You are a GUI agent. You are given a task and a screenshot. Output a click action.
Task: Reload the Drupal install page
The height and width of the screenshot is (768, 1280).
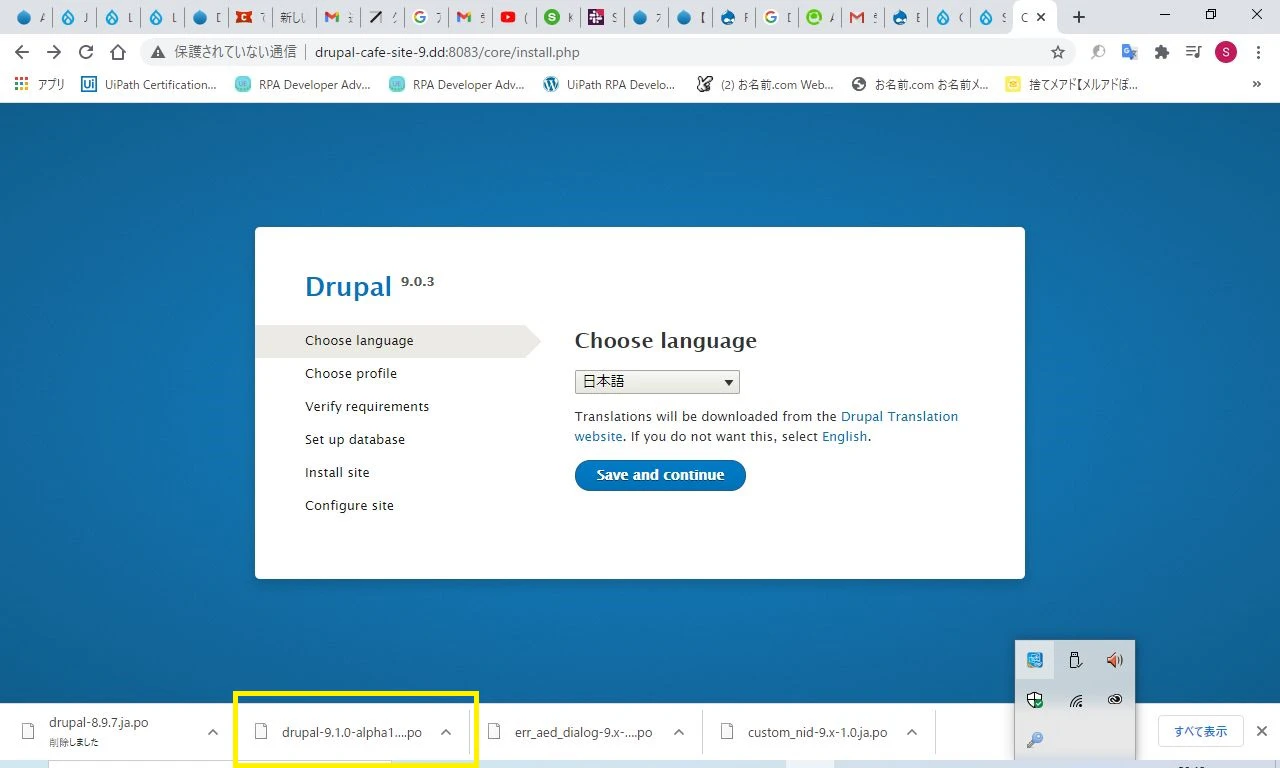[x=86, y=52]
